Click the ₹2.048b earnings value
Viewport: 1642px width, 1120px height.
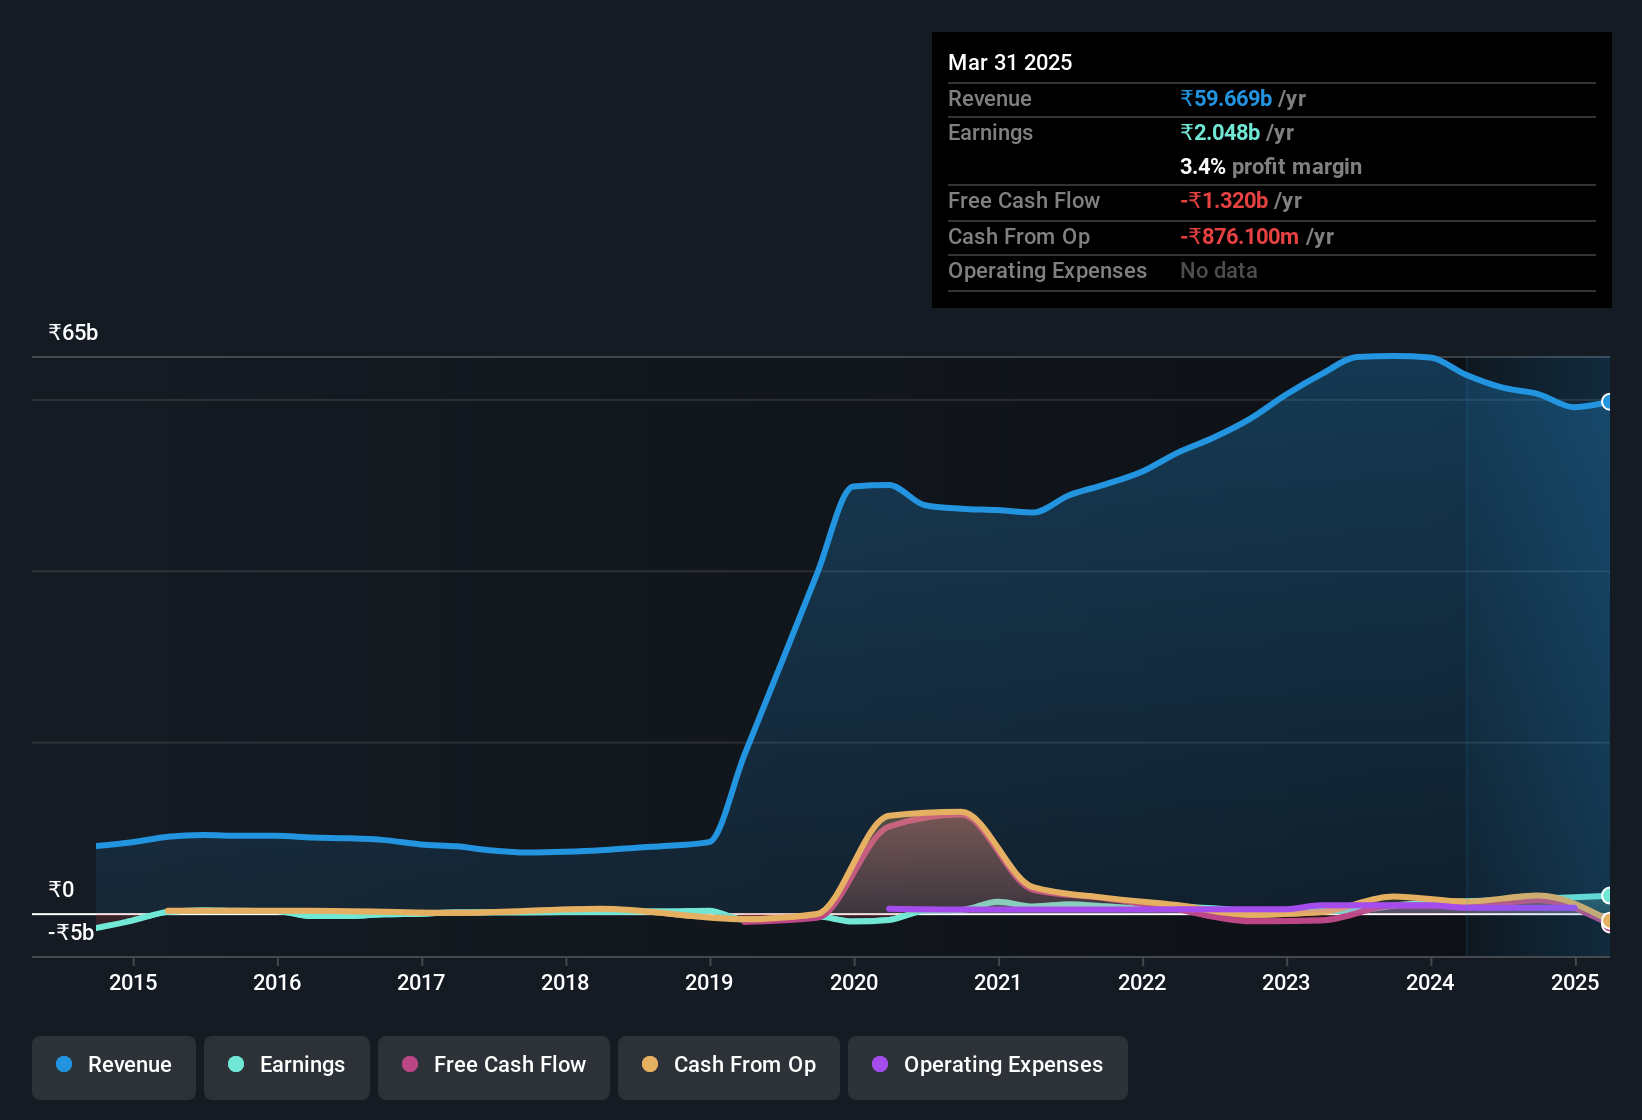1220,132
